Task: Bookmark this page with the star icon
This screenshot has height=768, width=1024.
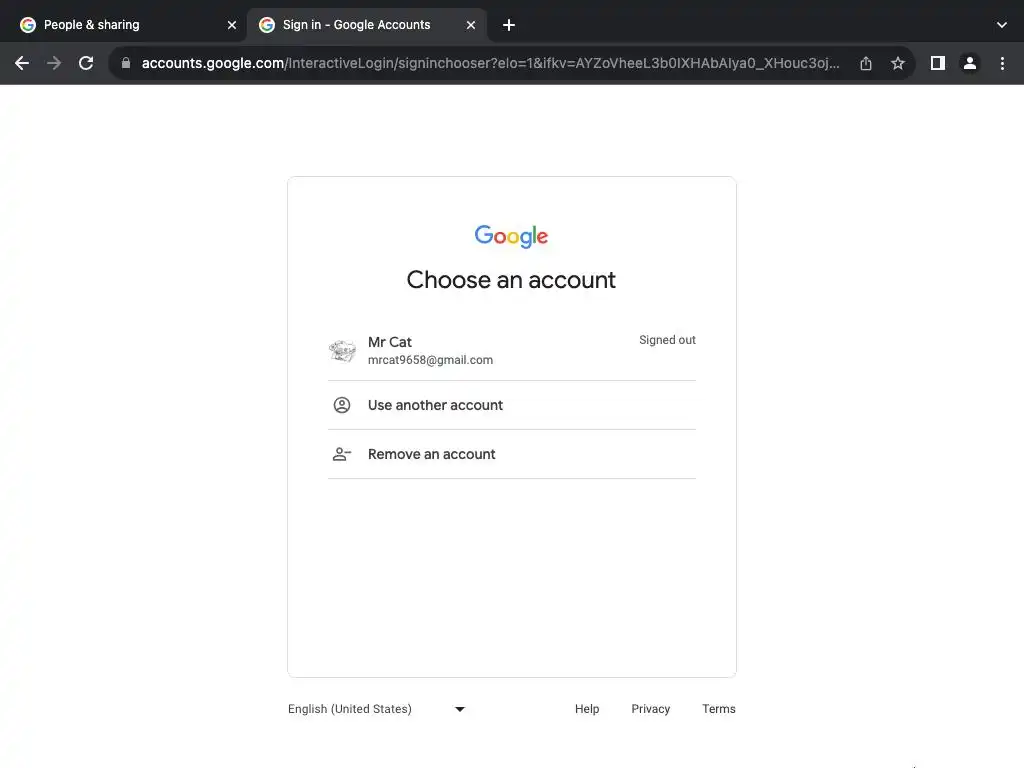Action: point(898,63)
